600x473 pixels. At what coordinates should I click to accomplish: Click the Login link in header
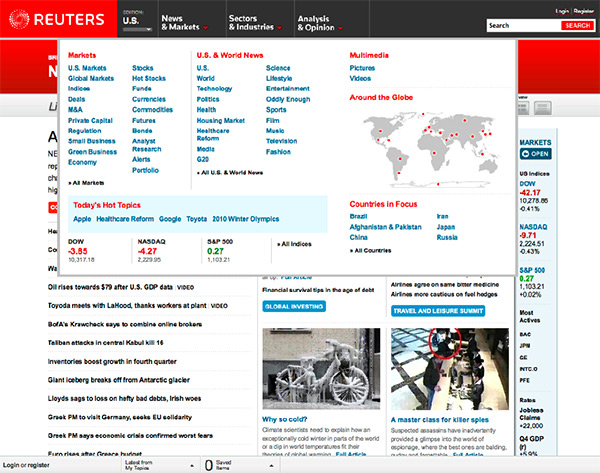point(561,10)
